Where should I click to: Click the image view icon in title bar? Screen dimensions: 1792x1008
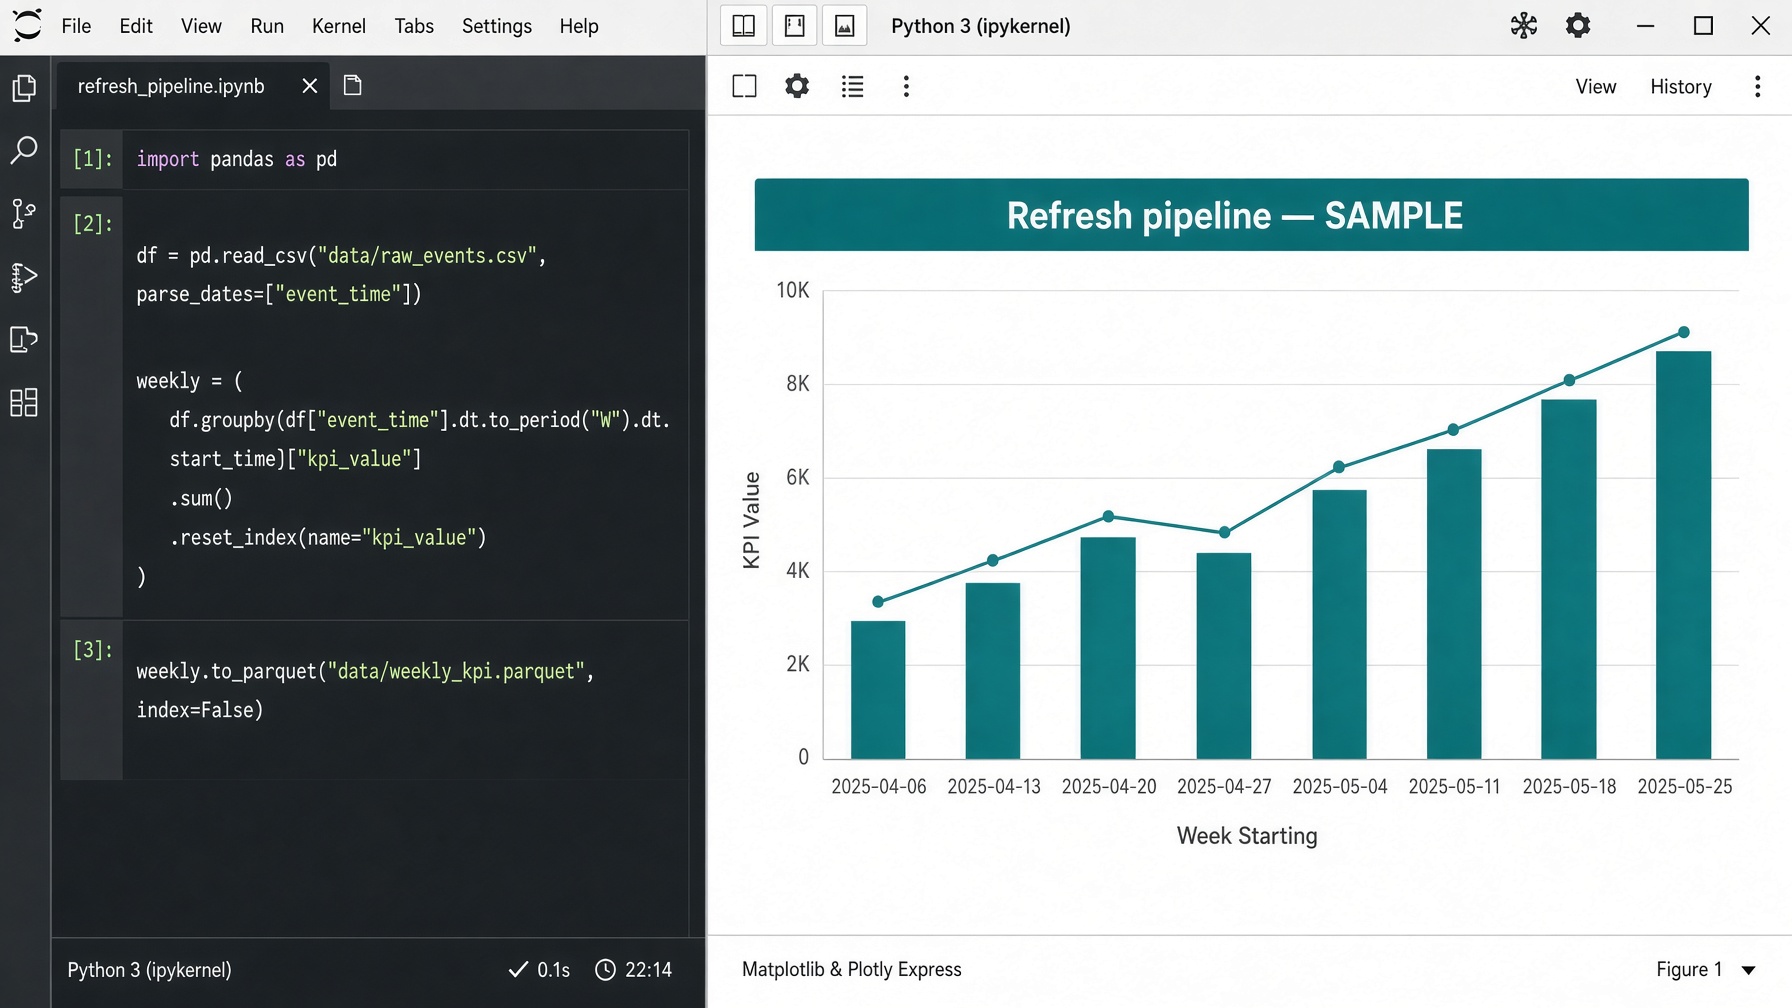[x=845, y=26]
